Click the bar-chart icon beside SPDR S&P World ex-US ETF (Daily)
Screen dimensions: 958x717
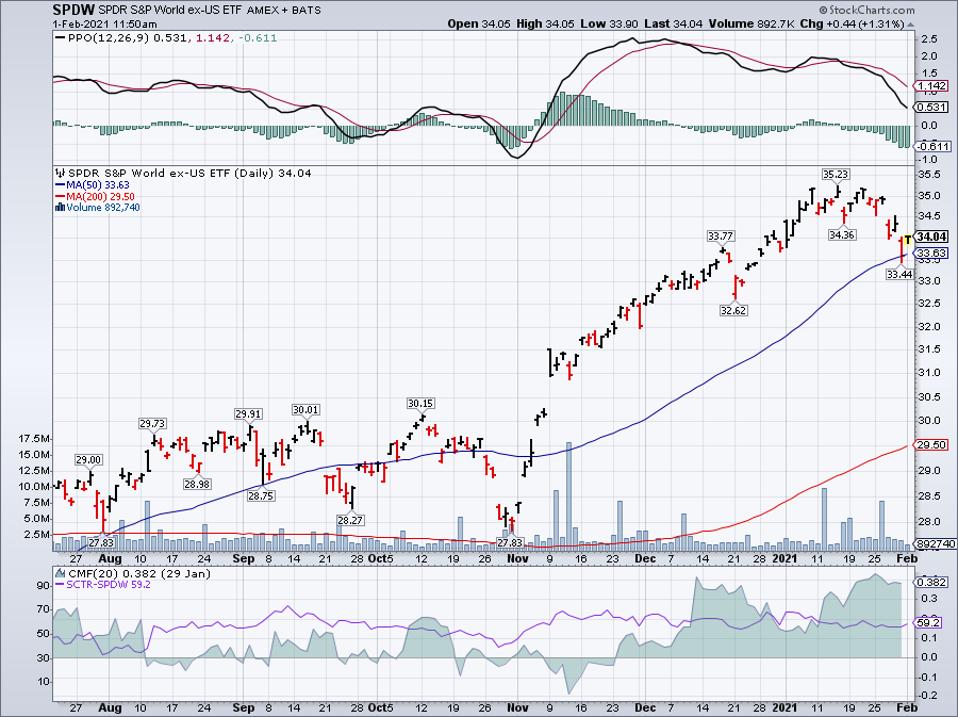[x=60, y=173]
